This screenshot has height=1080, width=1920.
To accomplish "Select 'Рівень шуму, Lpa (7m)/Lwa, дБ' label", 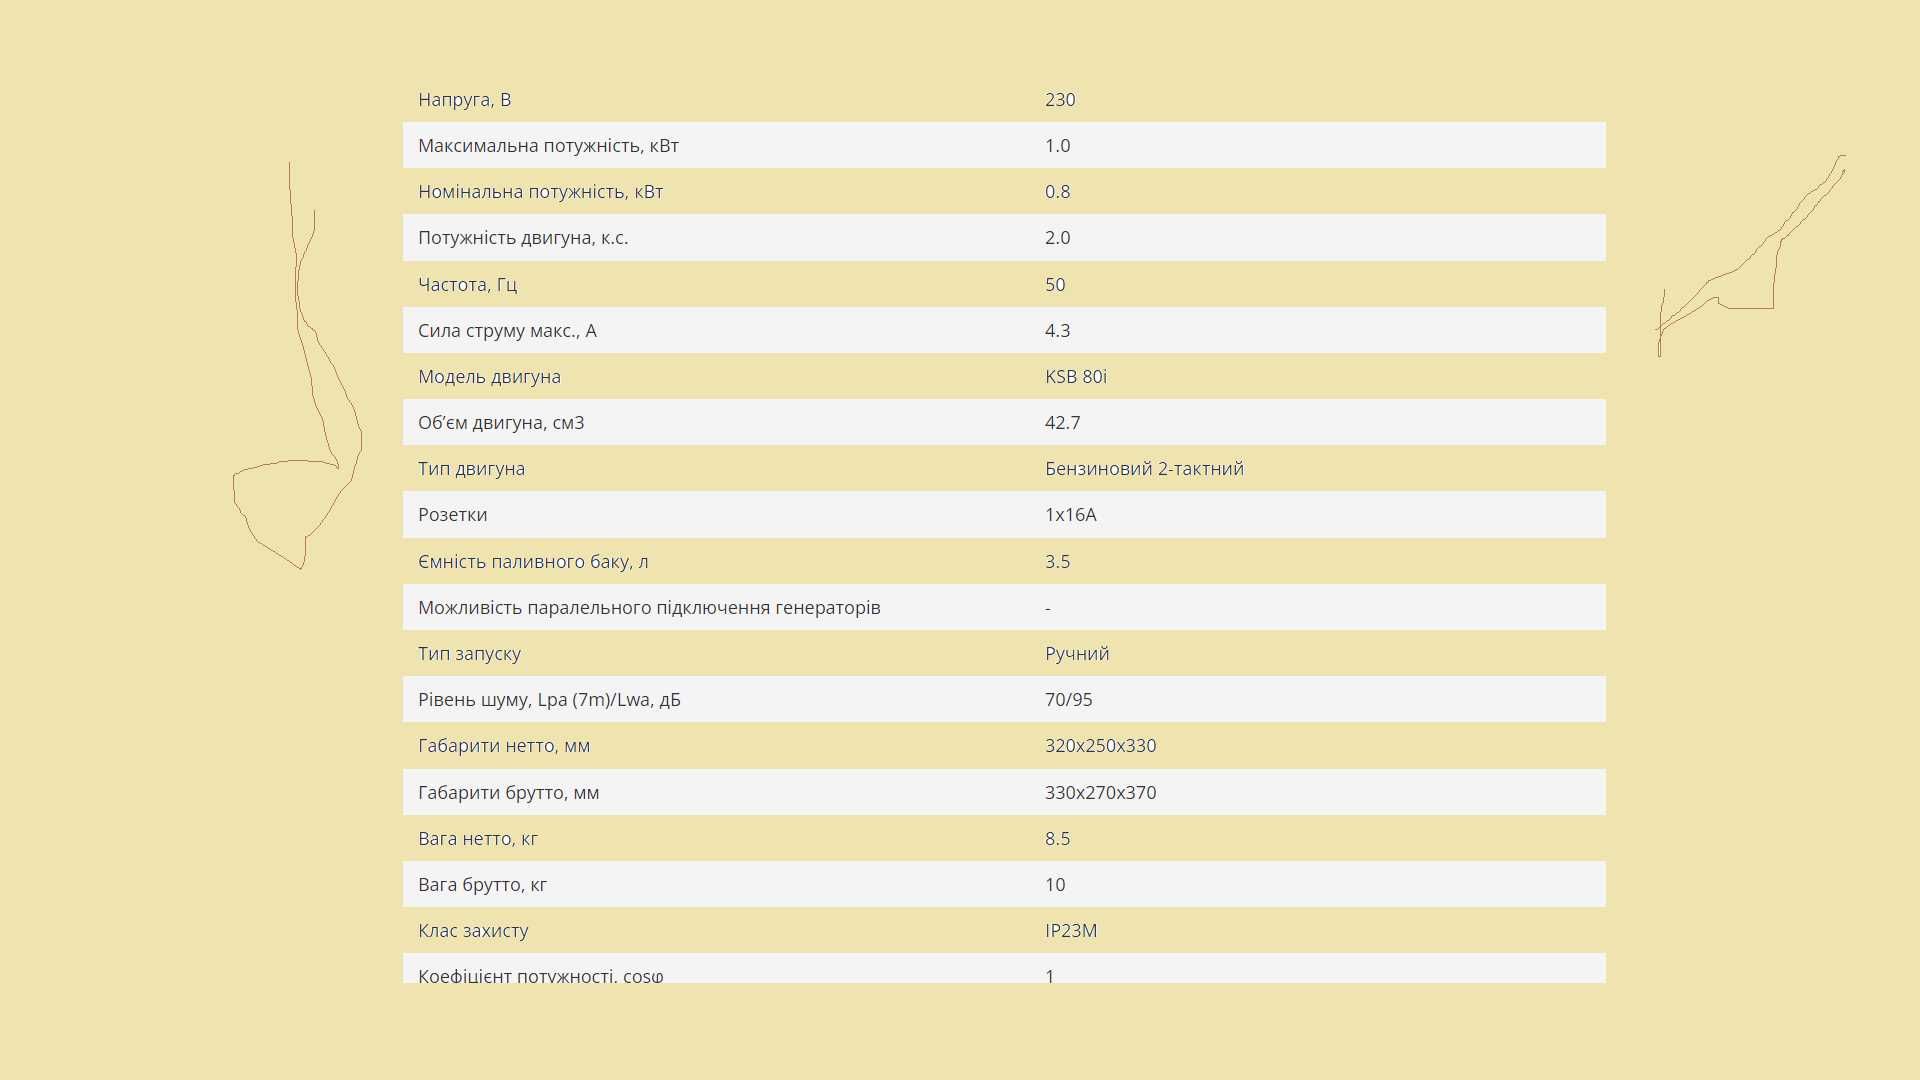I will [549, 700].
